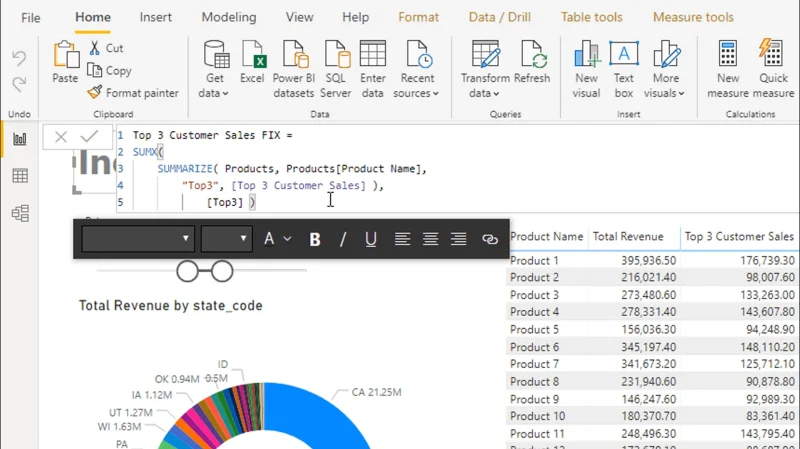Toggle bold formatting
Image resolution: width=800 pixels, height=449 pixels.
[x=315, y=239]
